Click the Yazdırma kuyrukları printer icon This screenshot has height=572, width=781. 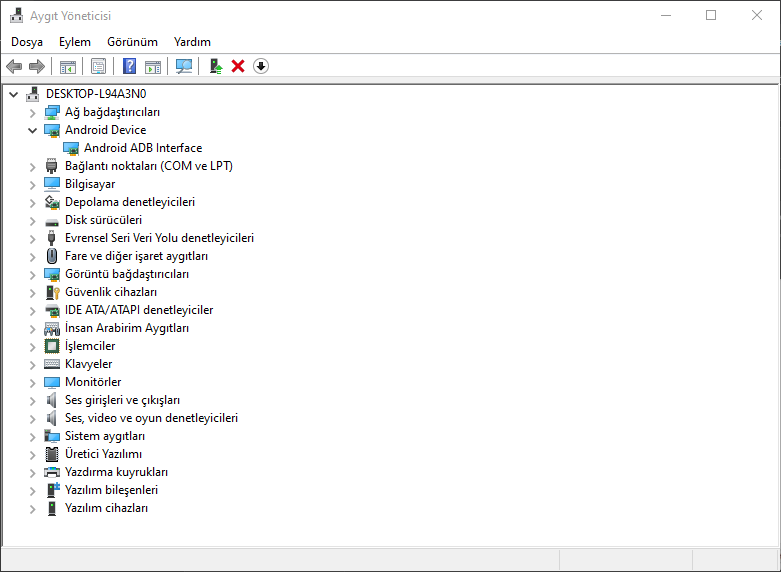pos(52,472)
